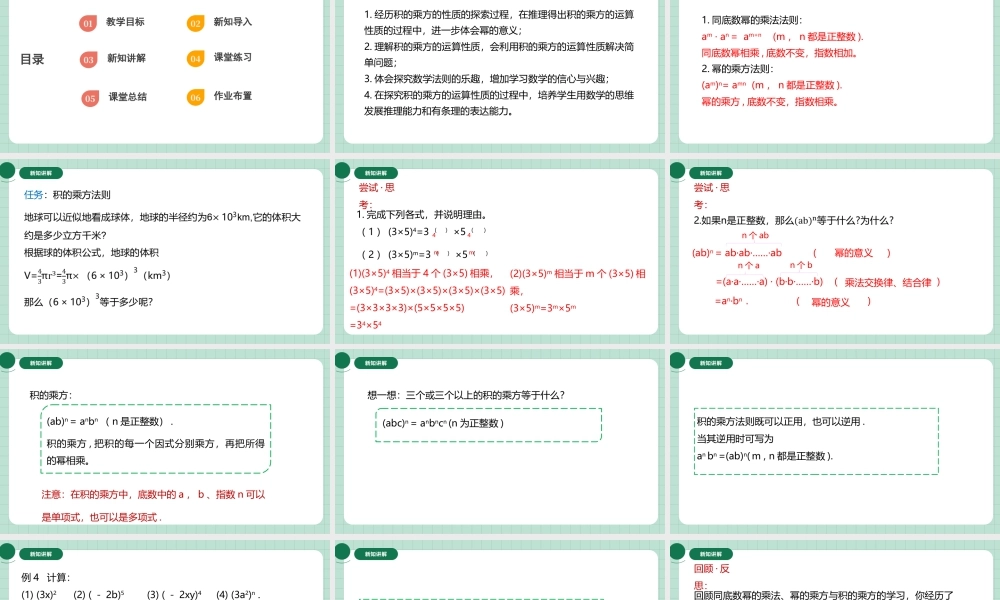Select the 05 课堂总结 red badge

[89, 99]
